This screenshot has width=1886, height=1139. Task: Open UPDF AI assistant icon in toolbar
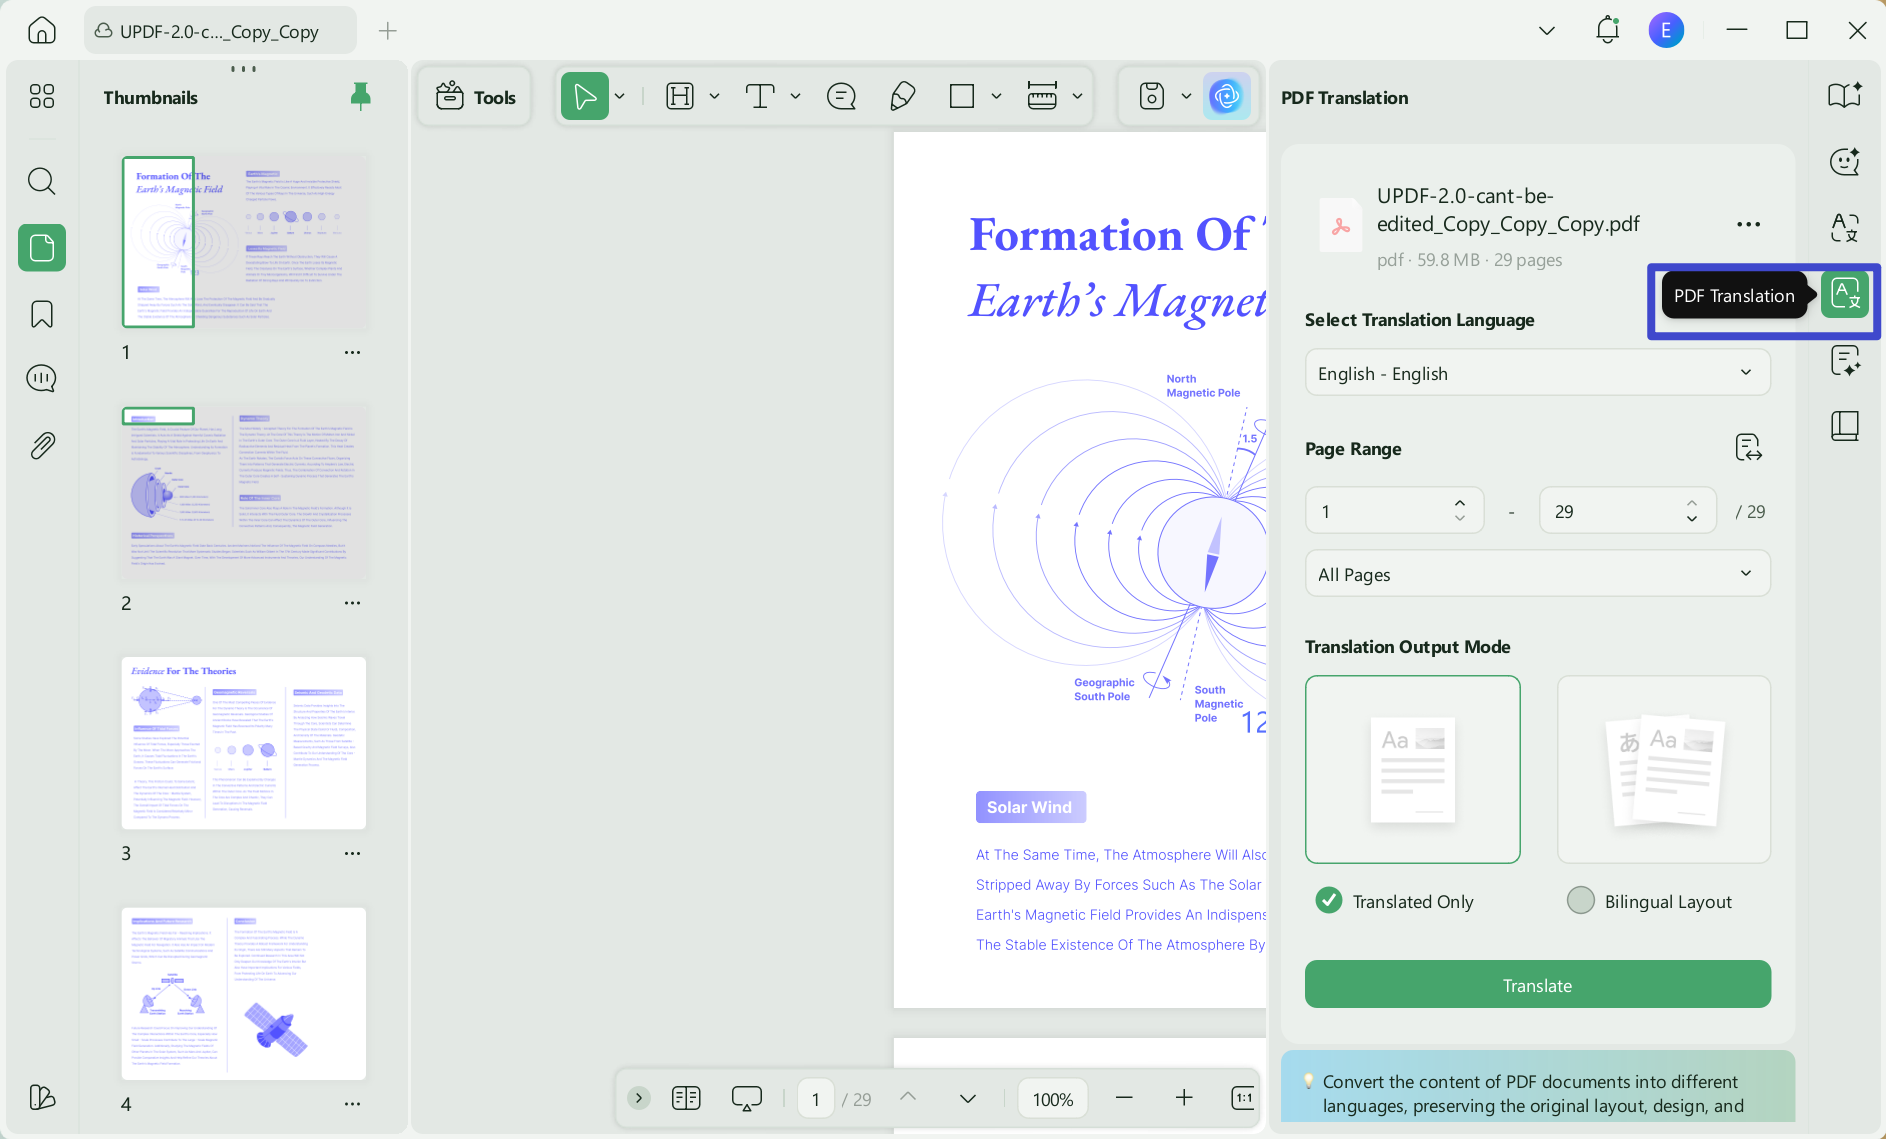coord(1226,97)
